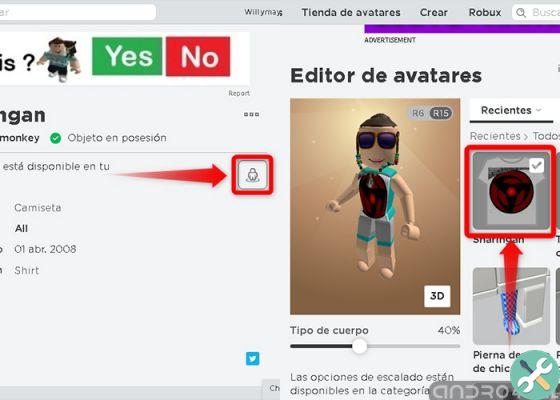Expand the Recientes dropdown tab

511,110
